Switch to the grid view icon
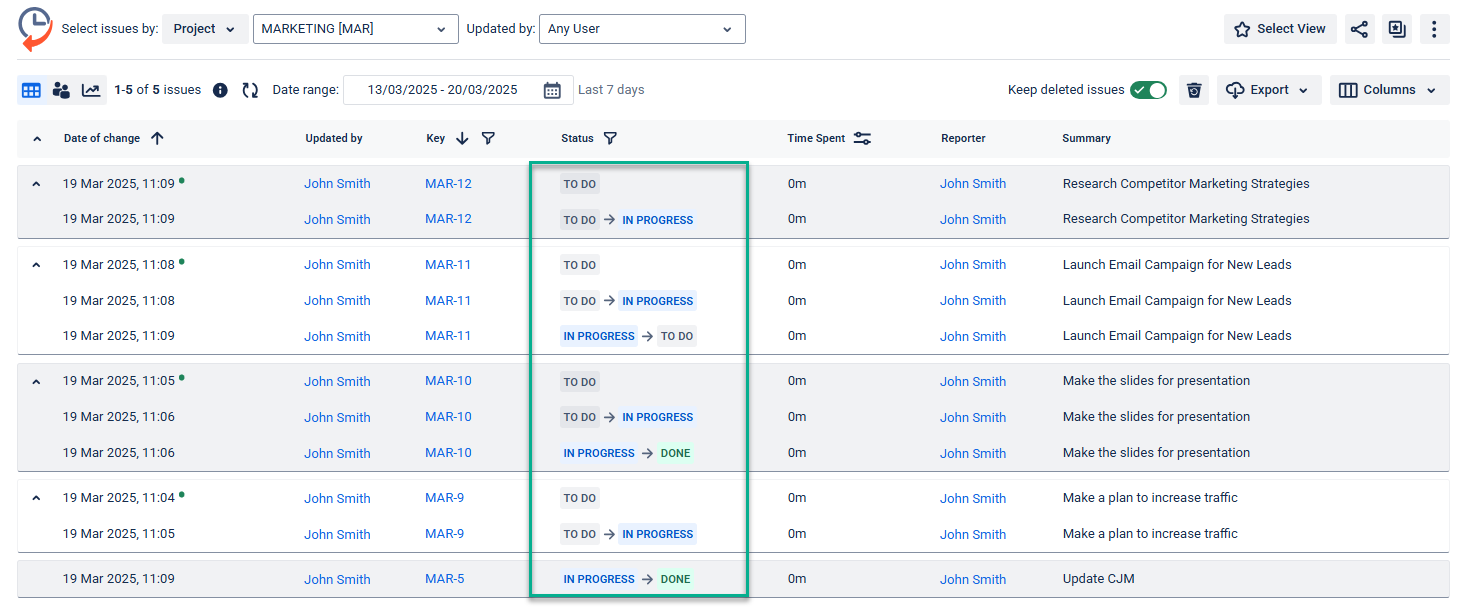 [x=31, y=90]
